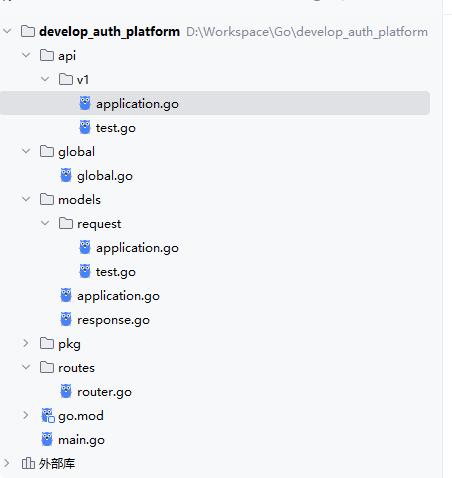Click the gopher icon beside response.go

pos(66,319)
